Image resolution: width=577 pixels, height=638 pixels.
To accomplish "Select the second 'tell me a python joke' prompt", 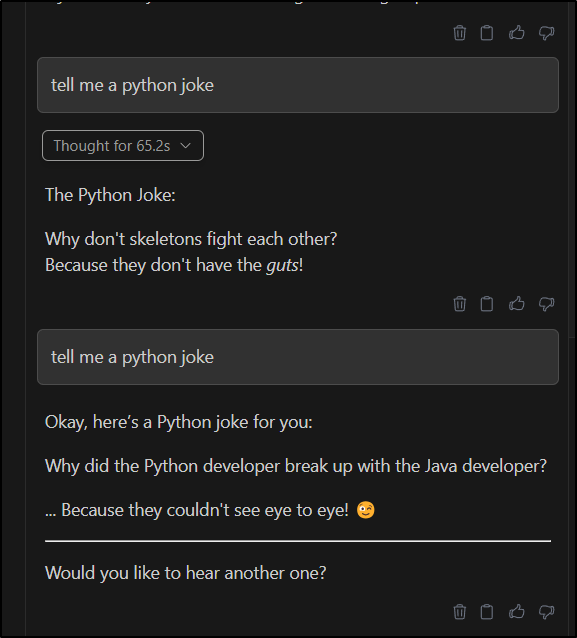I will 298,357.
